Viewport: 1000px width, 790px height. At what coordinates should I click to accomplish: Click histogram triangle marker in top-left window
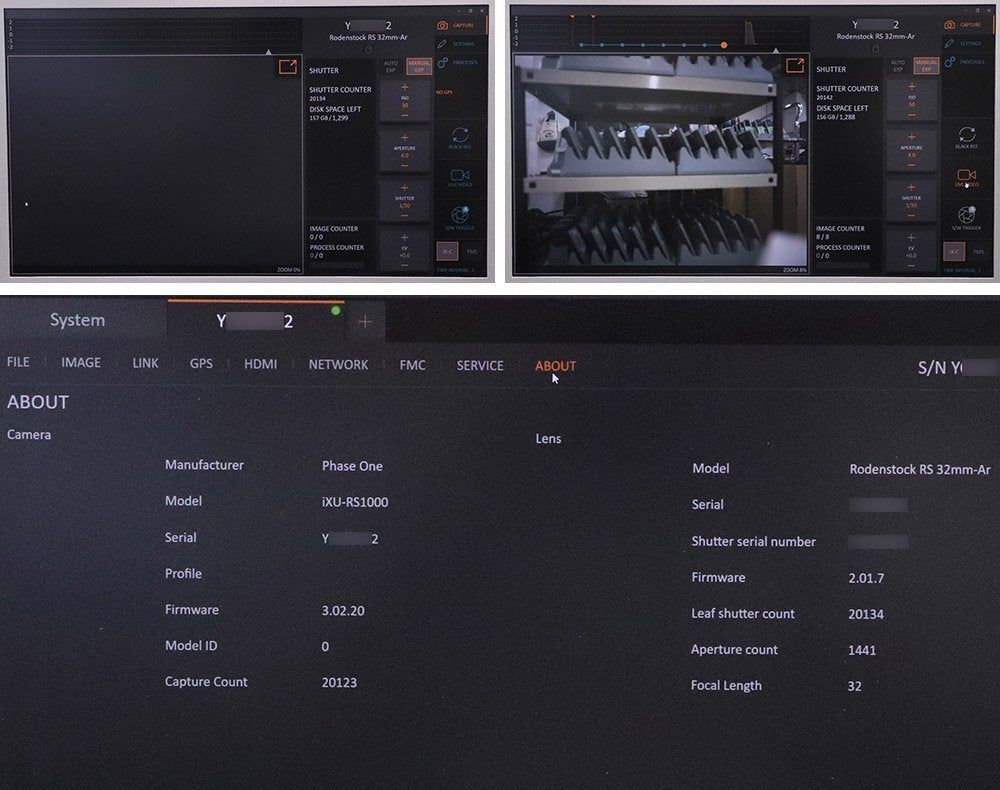coord(268,52)
